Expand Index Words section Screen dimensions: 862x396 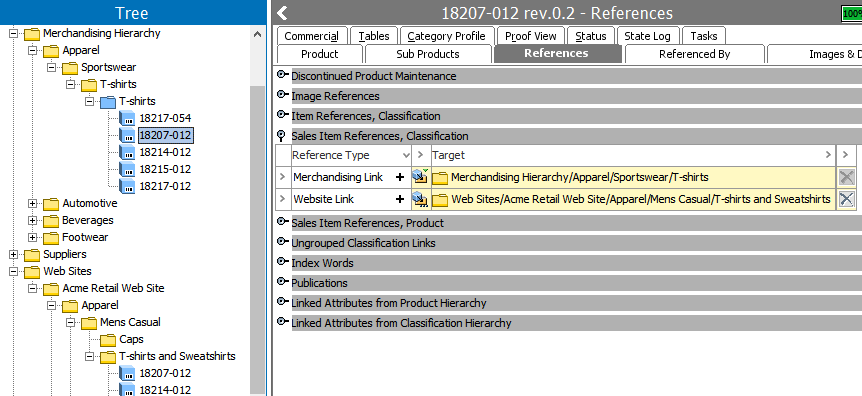tap(283, 262)
